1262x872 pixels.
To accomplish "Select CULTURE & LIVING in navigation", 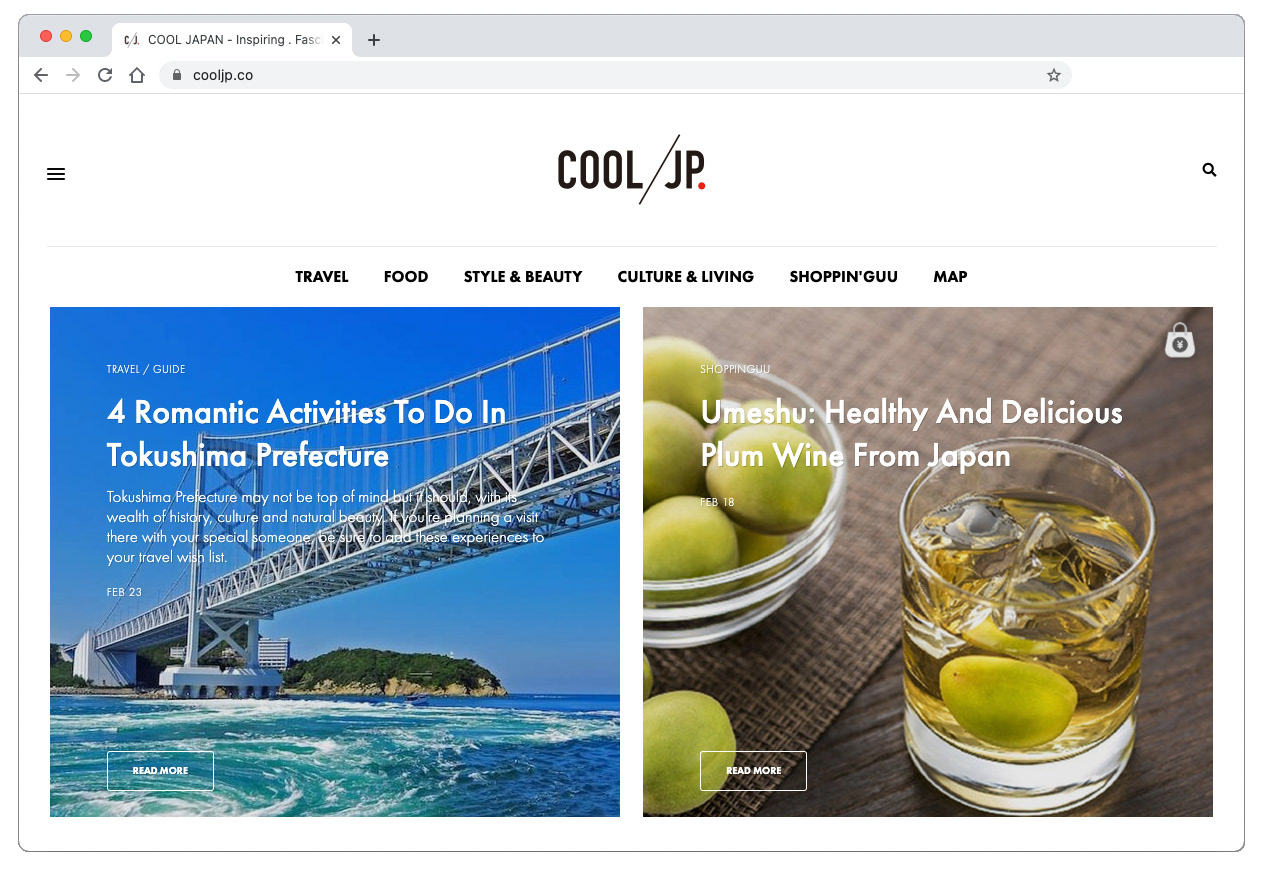I will (x=686, y=277).
